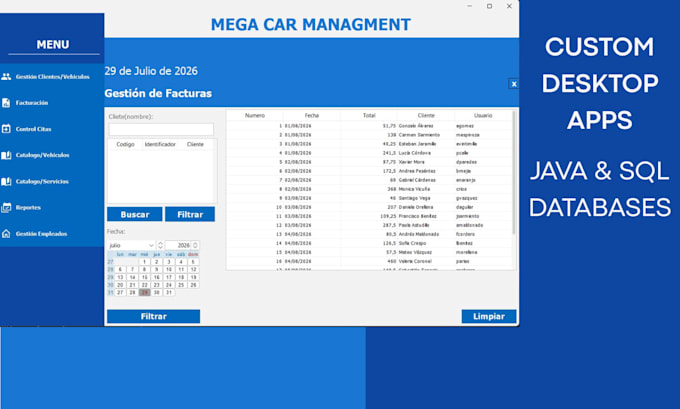Select the invoice row for Gabriel Cárdenas

click(x=369, y=180)
